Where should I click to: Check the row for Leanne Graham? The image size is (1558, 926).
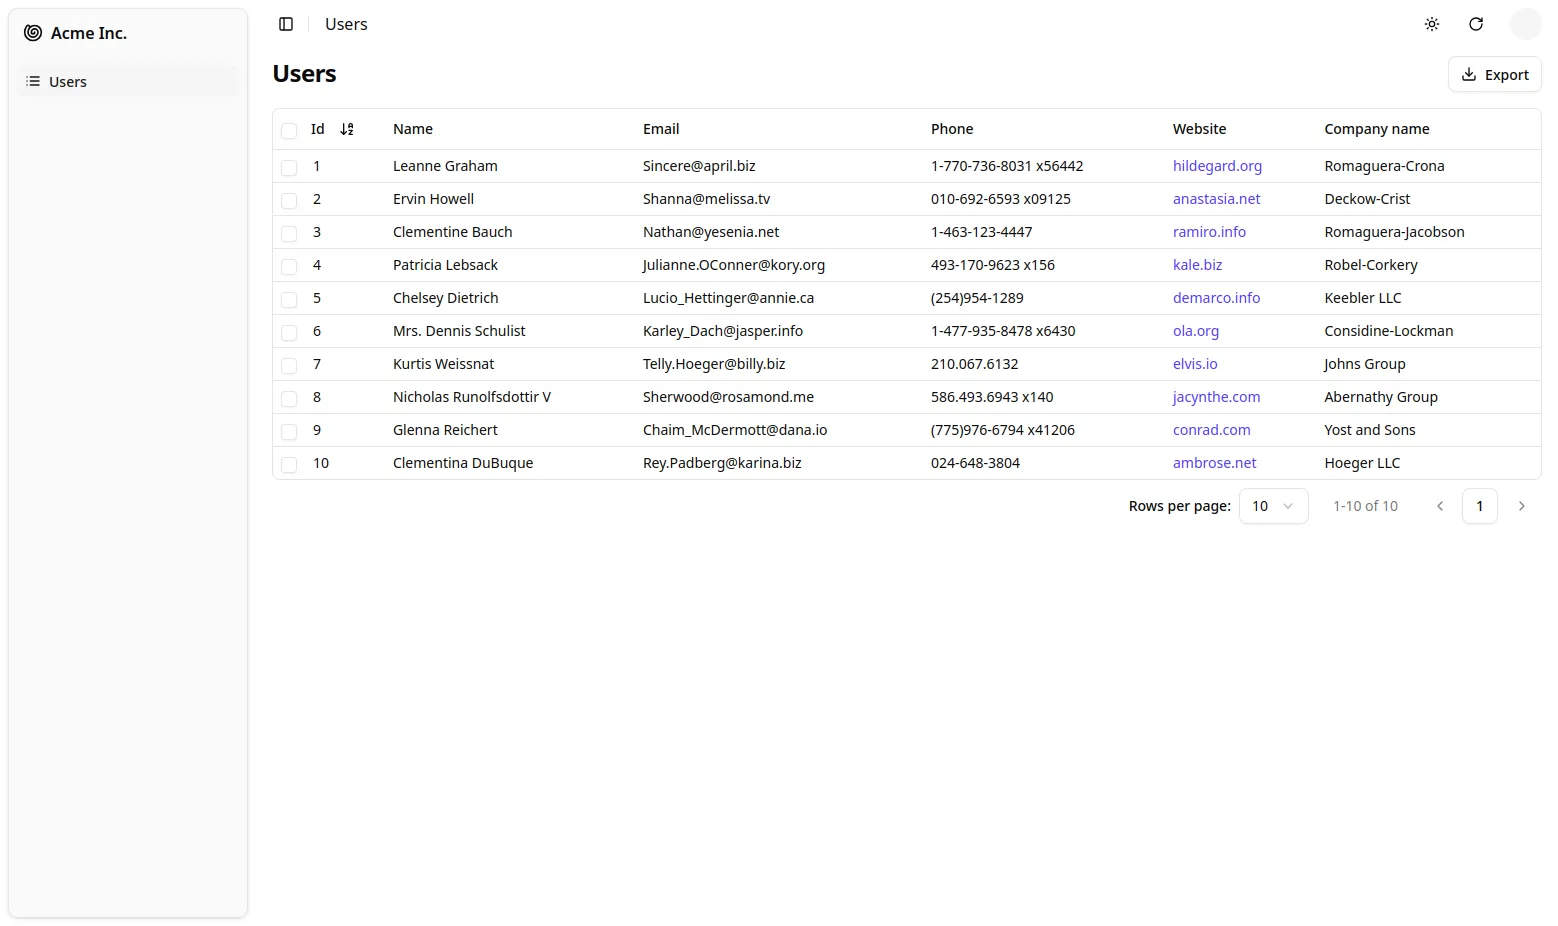[x=289, y=166]
